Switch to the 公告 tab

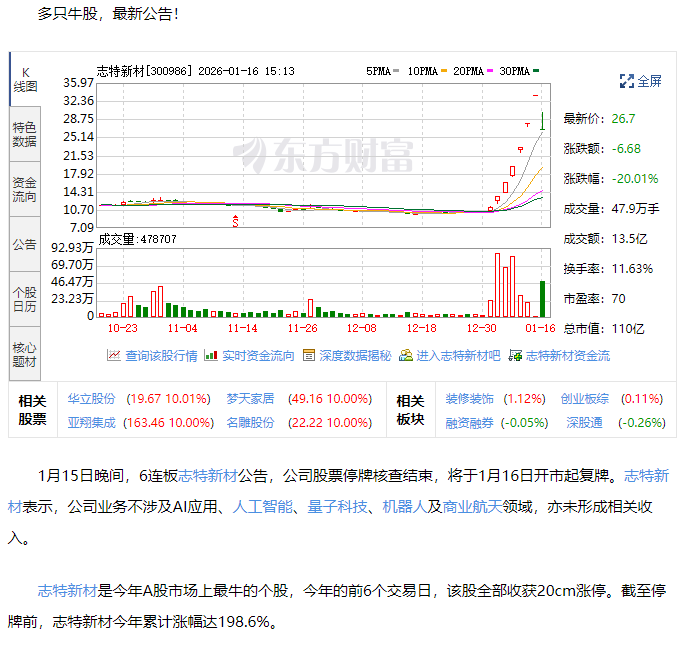coord(25,244)
